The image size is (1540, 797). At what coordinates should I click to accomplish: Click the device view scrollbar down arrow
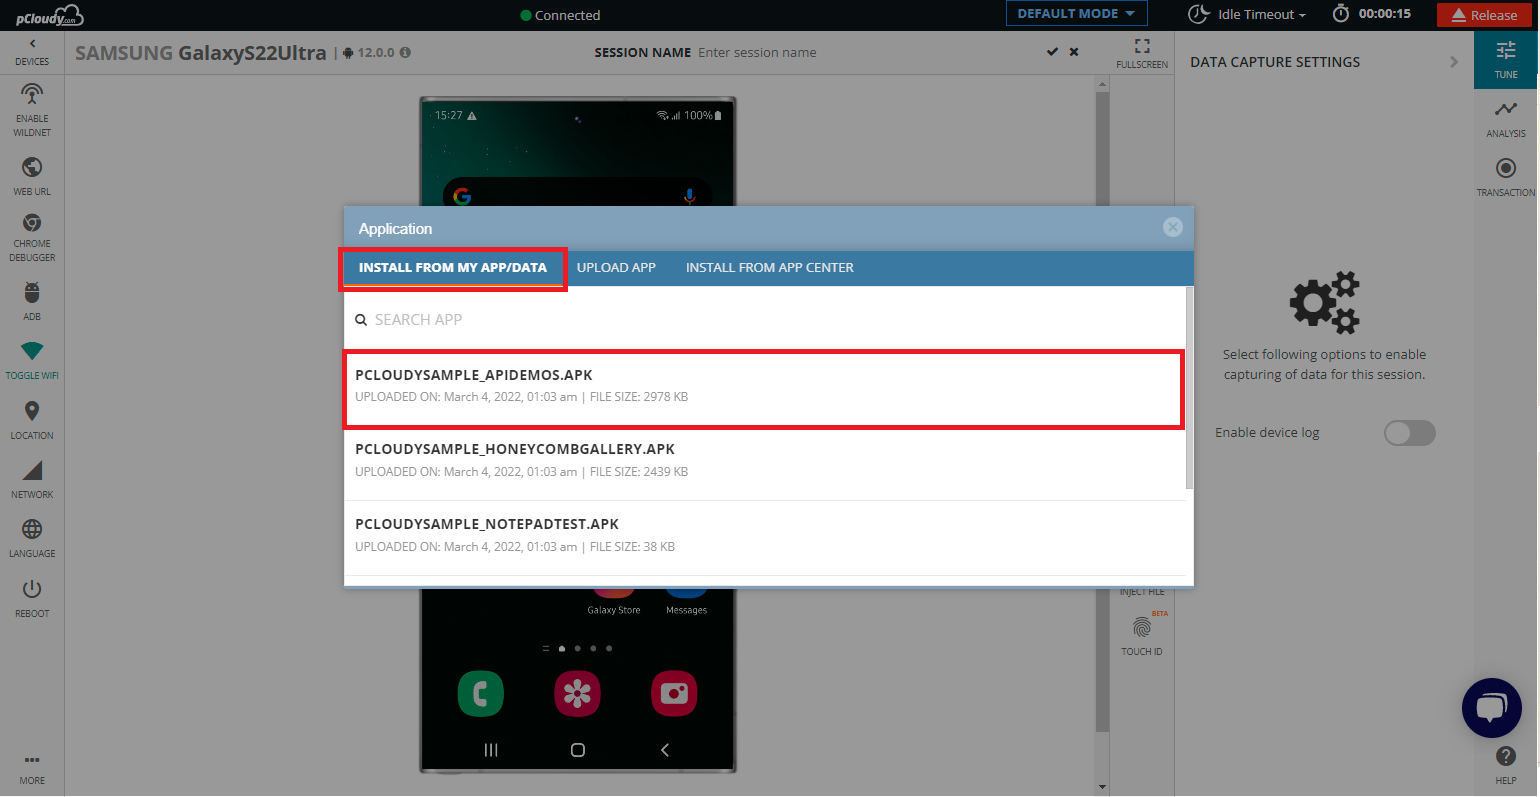tap(1102, 787)
